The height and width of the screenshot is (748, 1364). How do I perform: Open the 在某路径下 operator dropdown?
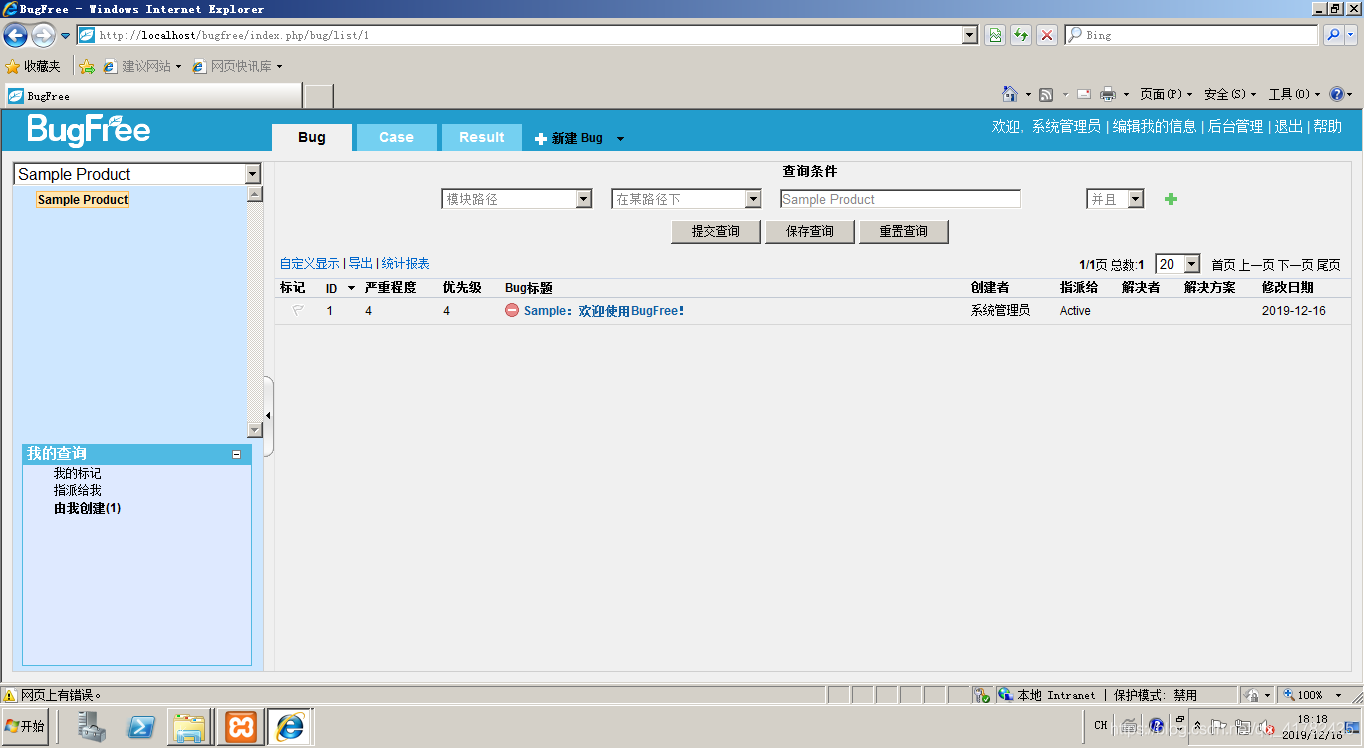[x=754, y=199]
